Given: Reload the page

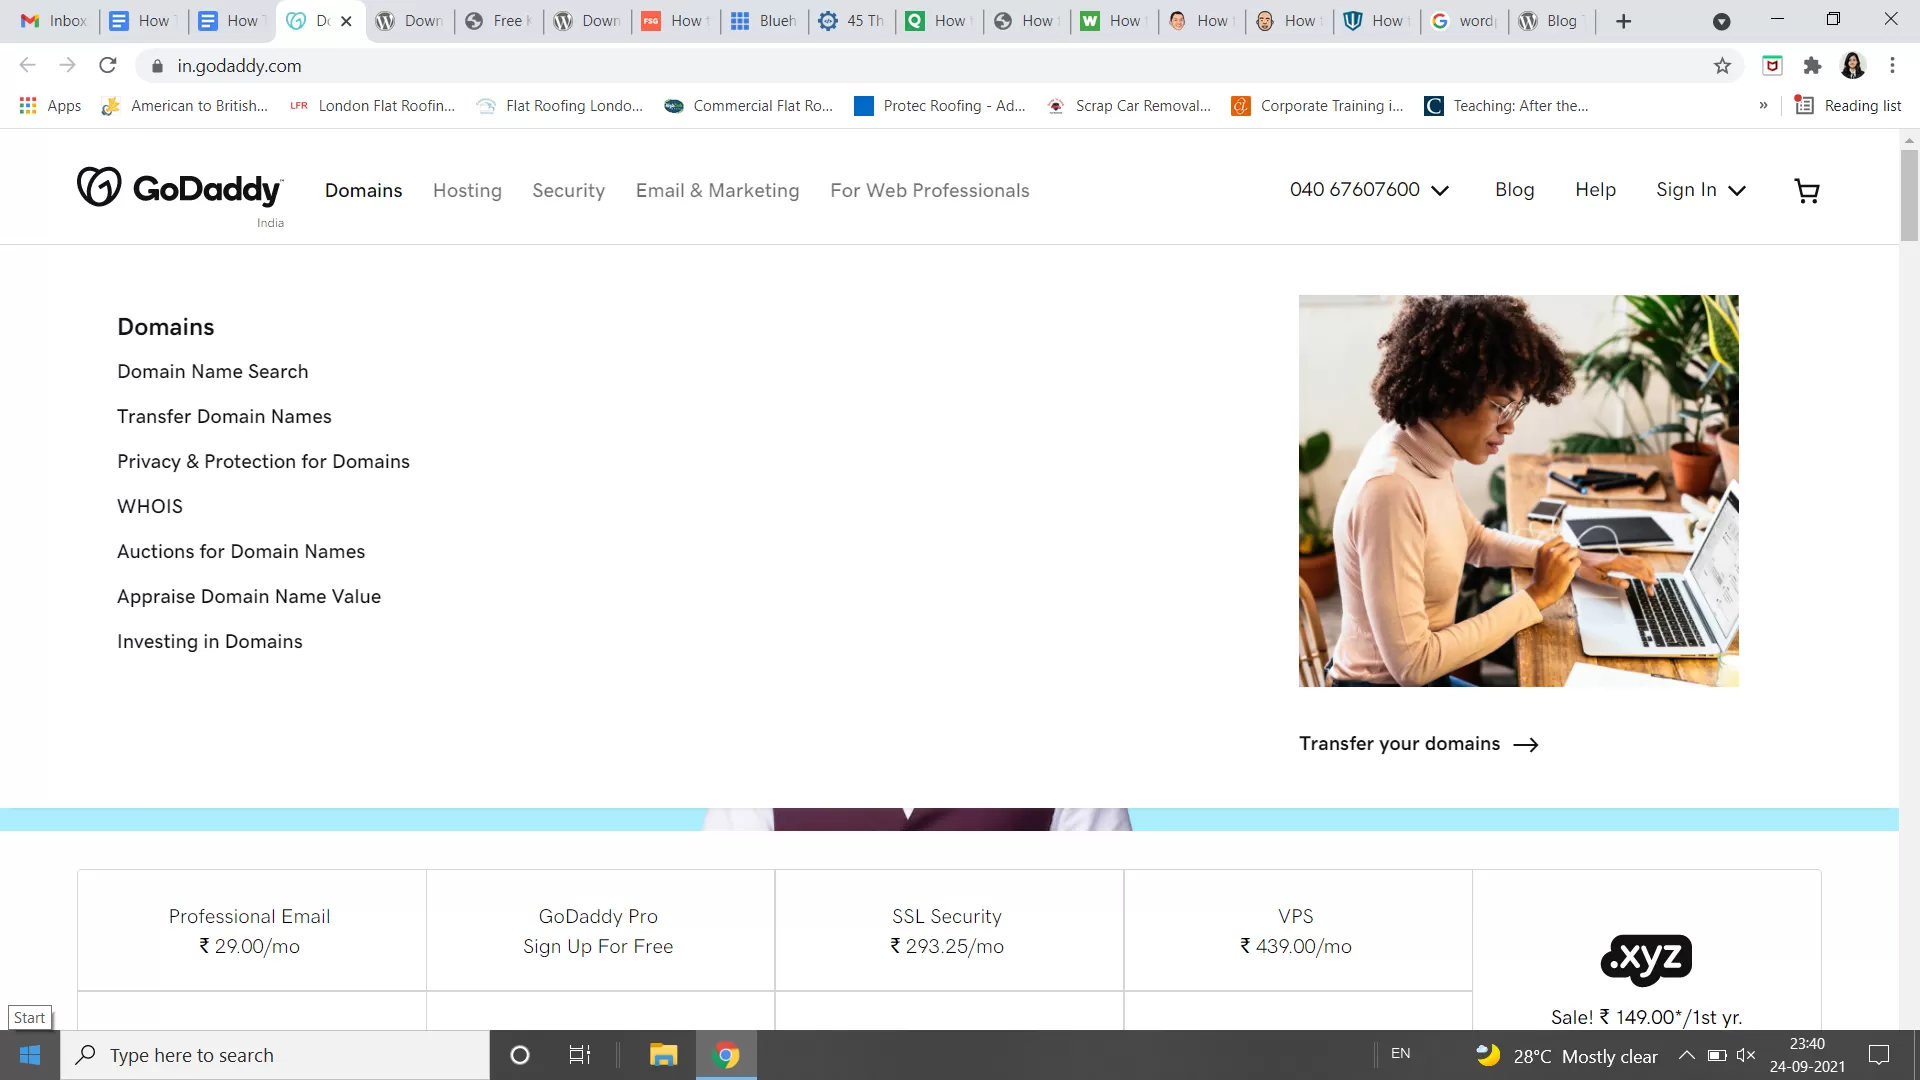Looking at the screenshot, I should click(x=108, y=66).
